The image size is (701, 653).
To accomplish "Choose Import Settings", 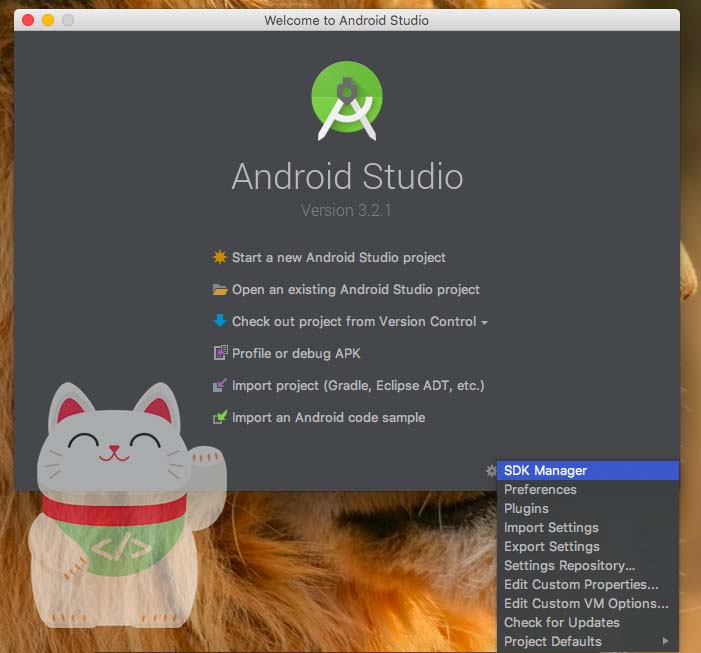I will [588, 527].
